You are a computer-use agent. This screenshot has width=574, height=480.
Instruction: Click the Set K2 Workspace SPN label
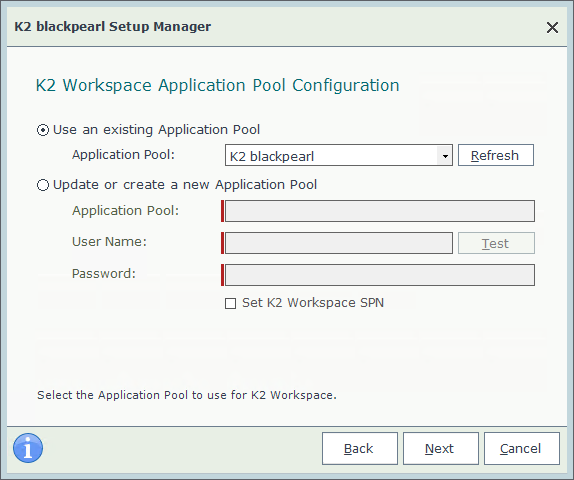(313, 303)
